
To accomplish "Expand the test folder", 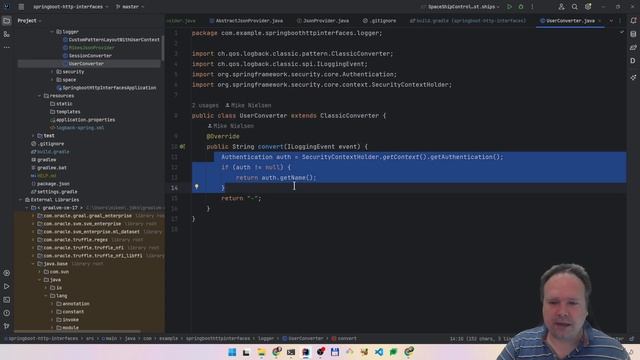I will [x=33, y=136].
